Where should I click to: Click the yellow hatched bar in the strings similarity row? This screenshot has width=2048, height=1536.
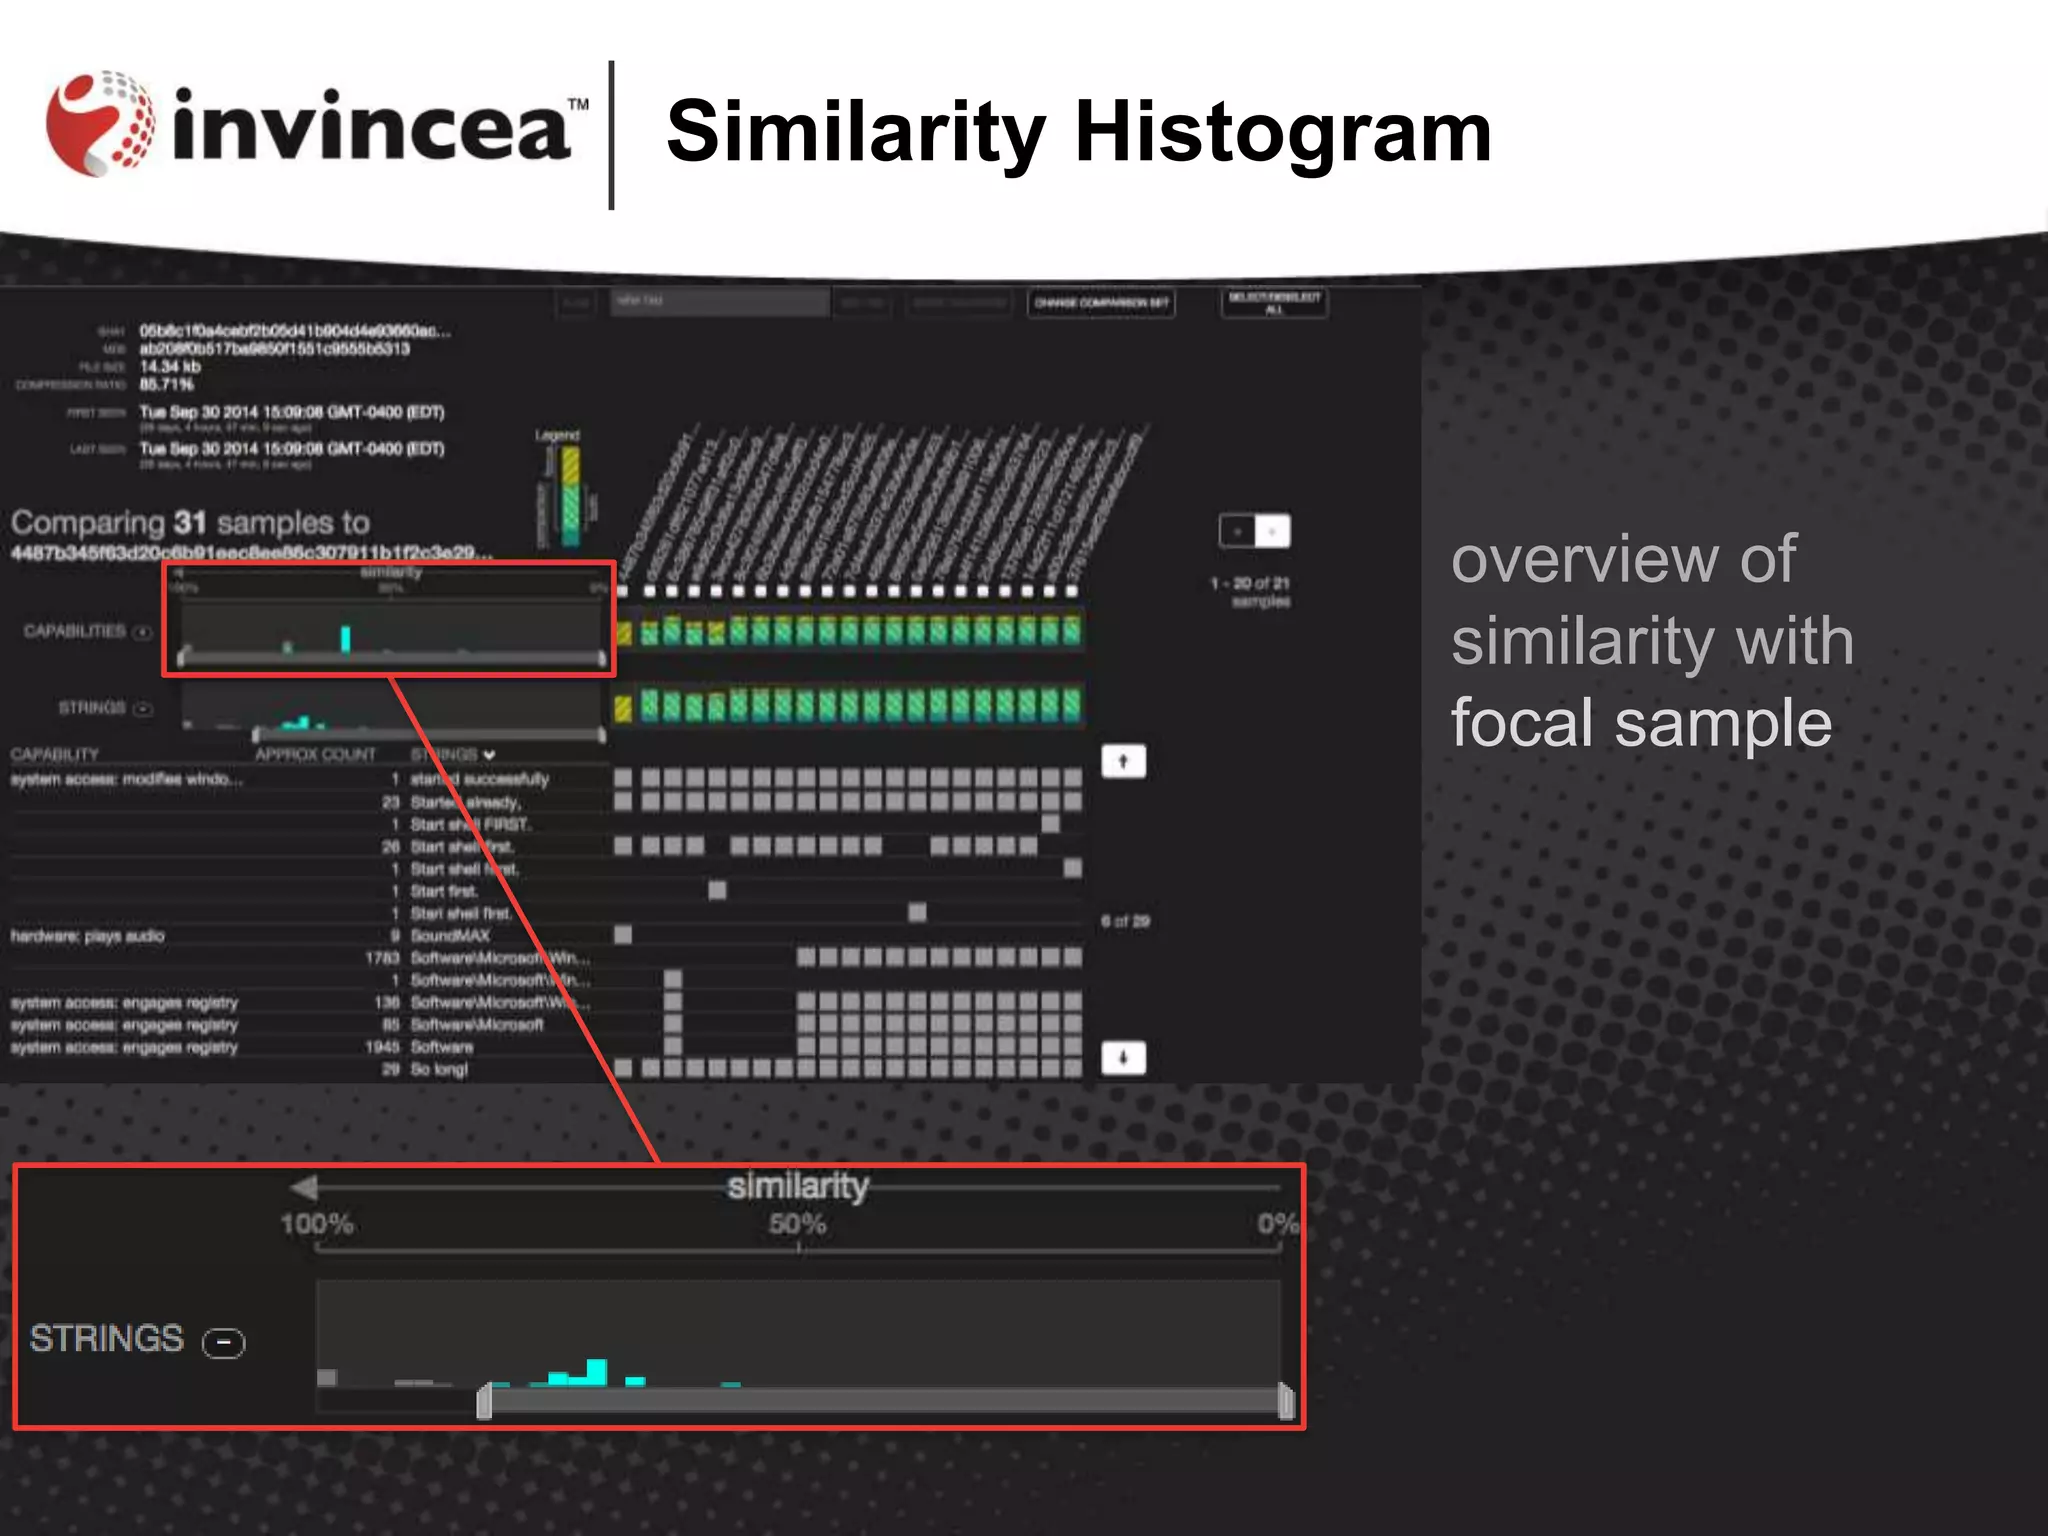click(624, 709)
